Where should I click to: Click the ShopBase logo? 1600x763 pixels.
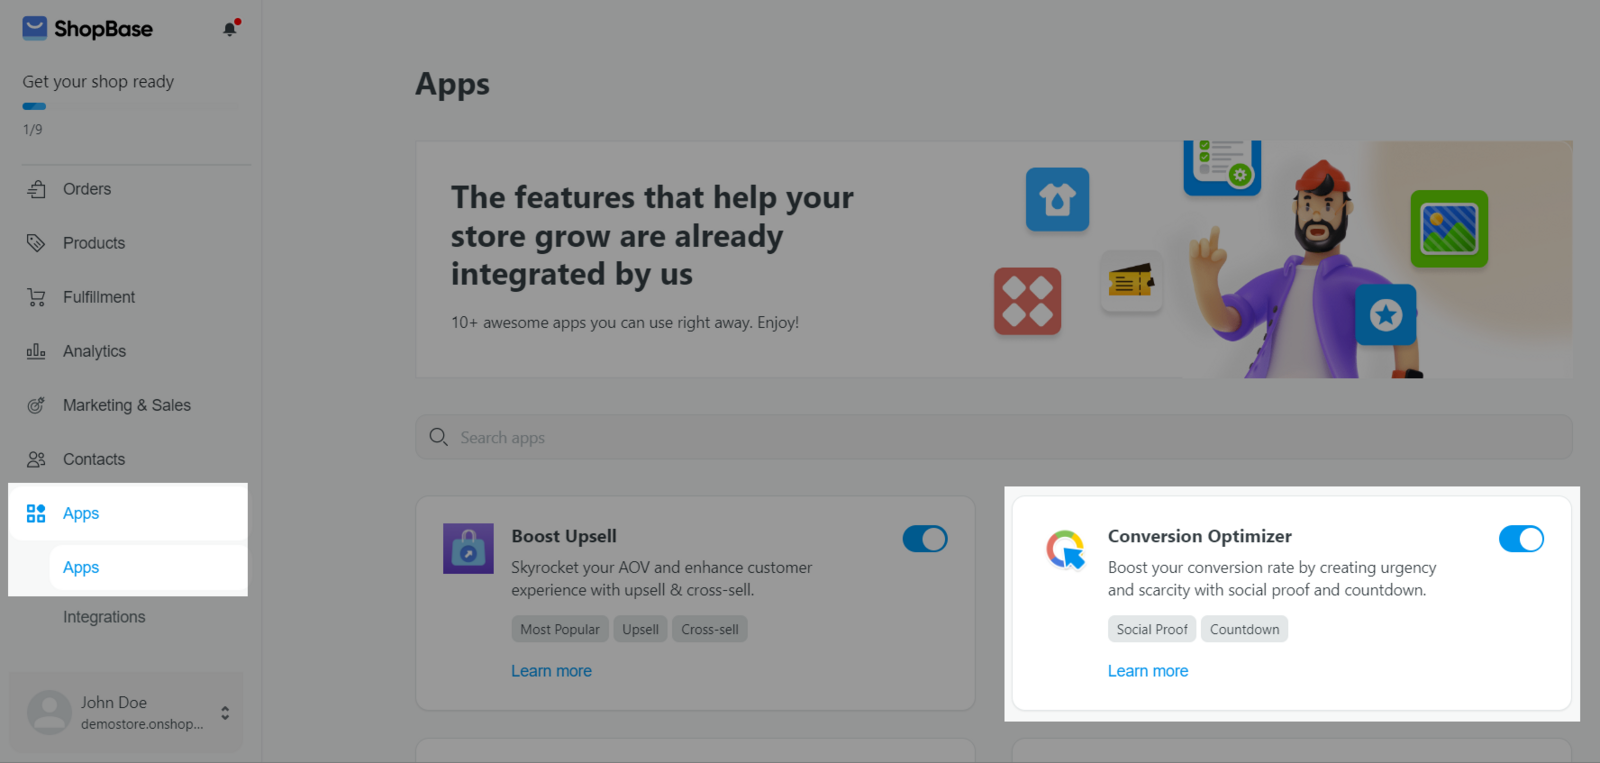pyautogui.click(x=88, y=29)
